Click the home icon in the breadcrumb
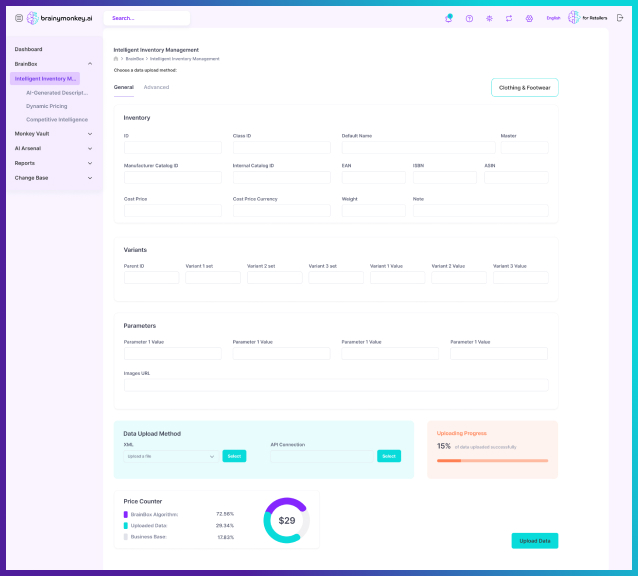Image resolution: width=638 pixels, height=576 pixels. click(x=116, y=59)
